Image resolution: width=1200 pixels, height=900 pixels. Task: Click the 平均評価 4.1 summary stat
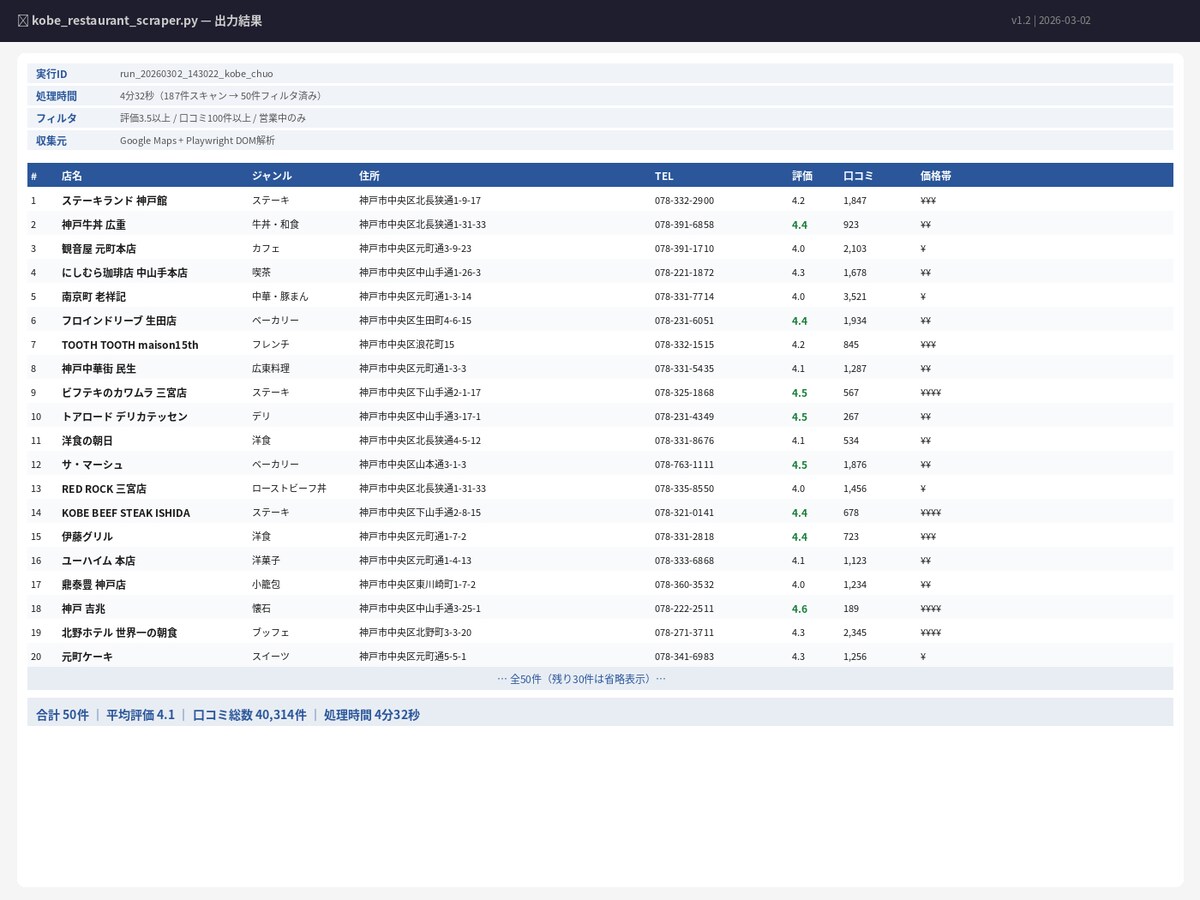coord(140,715)
